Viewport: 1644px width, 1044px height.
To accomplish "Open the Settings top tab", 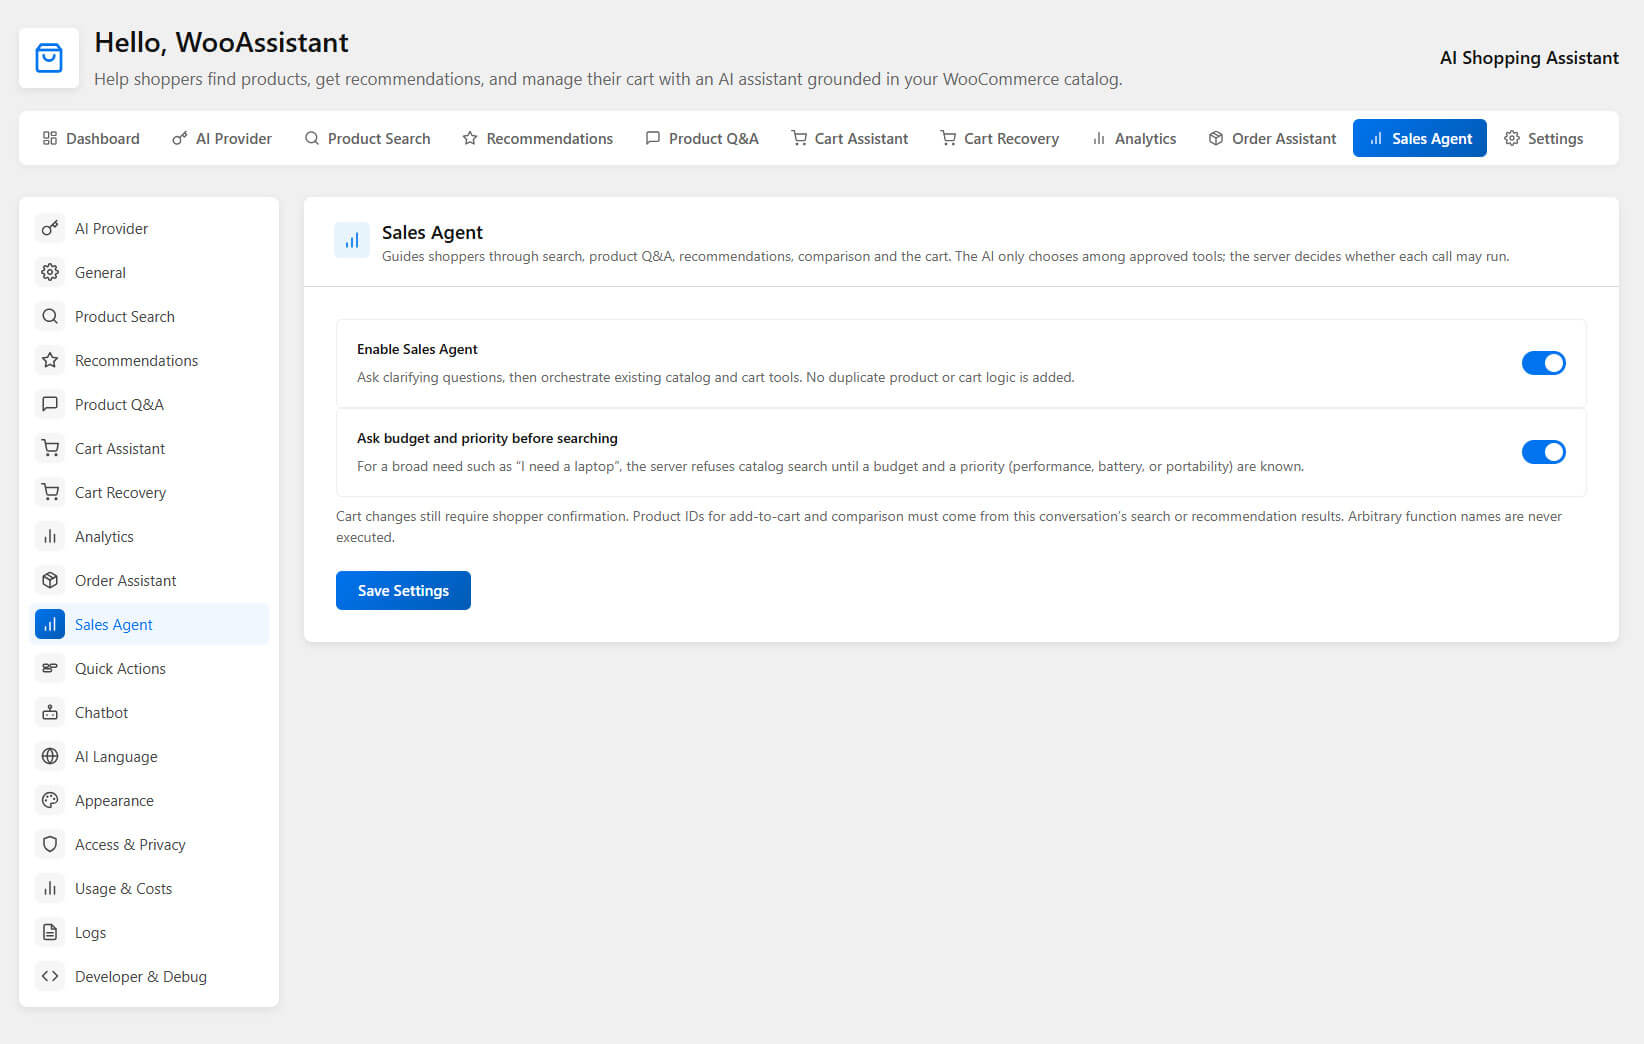I will tap(1544, 139).
